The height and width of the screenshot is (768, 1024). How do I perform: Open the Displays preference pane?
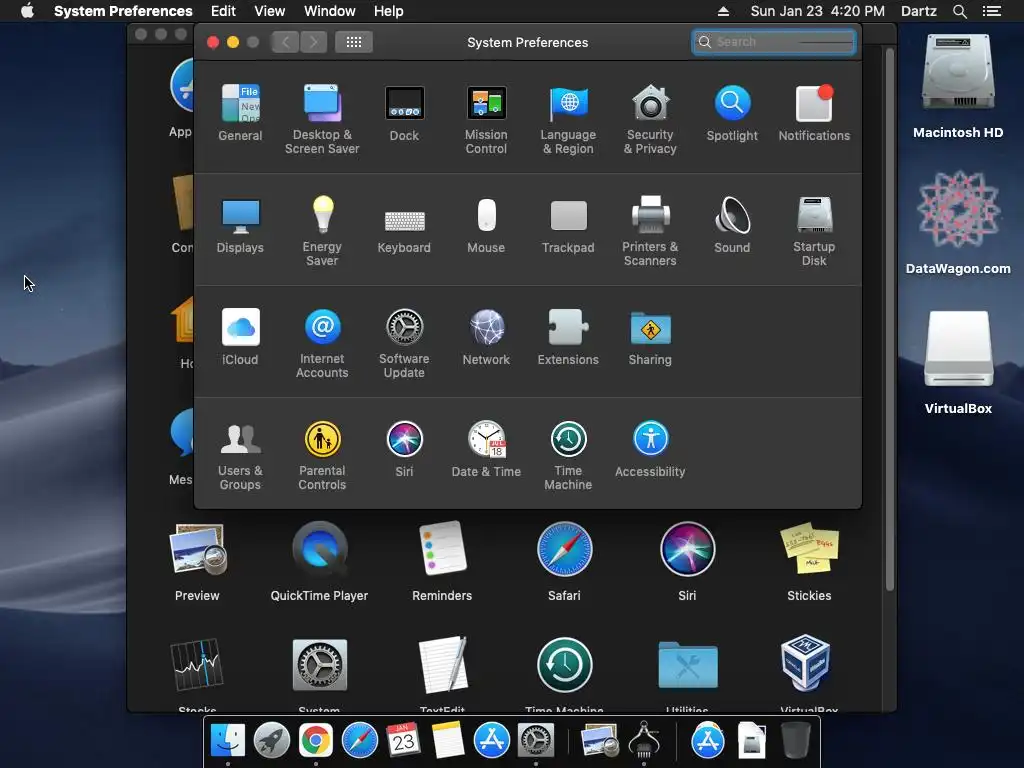(x=240, y=225)
